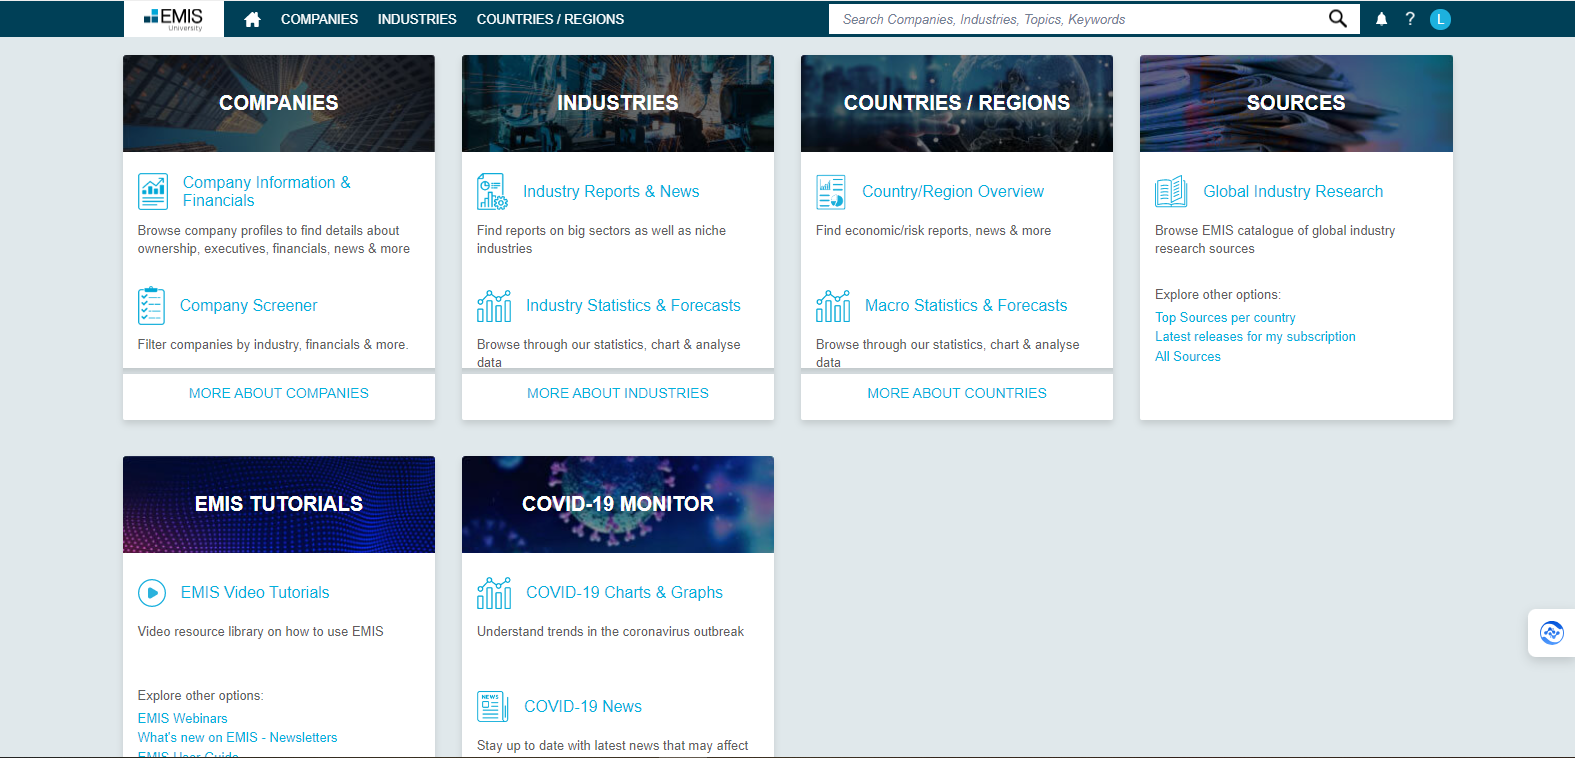This screenshot has height=758, width=1575.
Task: Click MORE ABOUT COMPANIES button
Action: coord(279,394)
